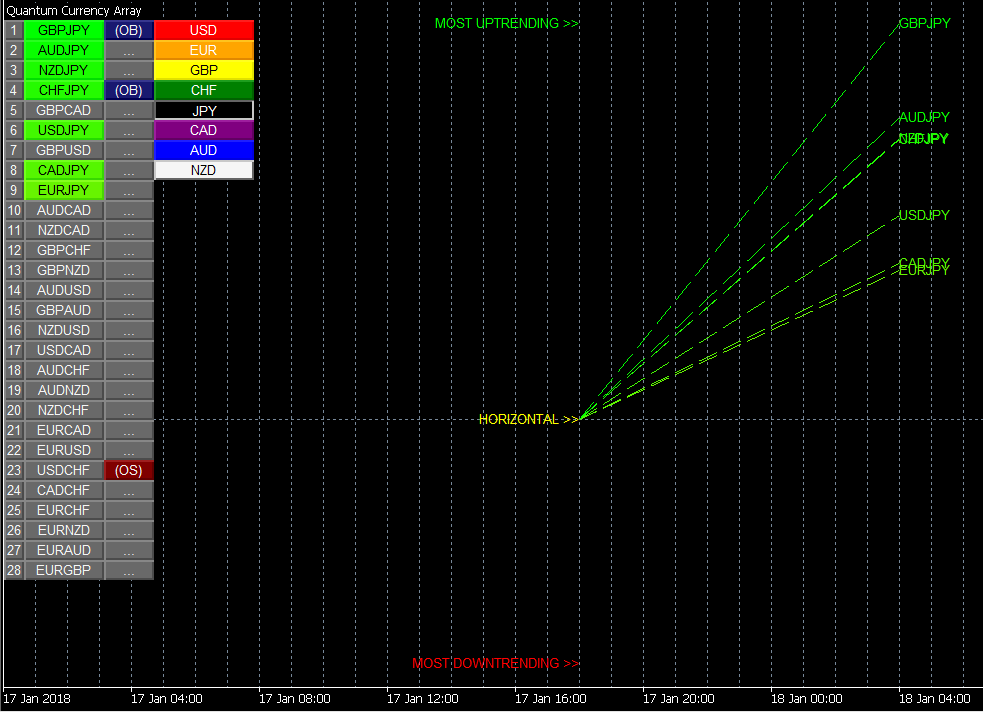Choose the blue AUD currency filter

[x=204, y=150]
